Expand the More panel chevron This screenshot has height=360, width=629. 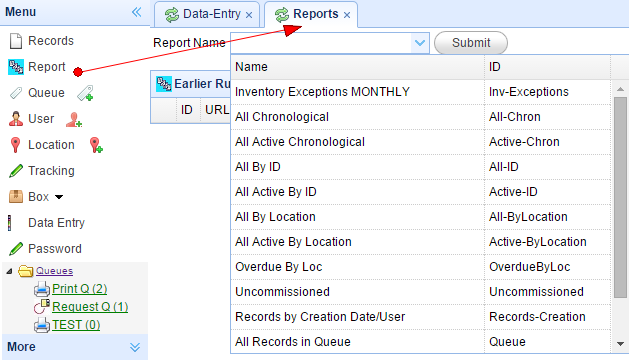coord(135,347)
